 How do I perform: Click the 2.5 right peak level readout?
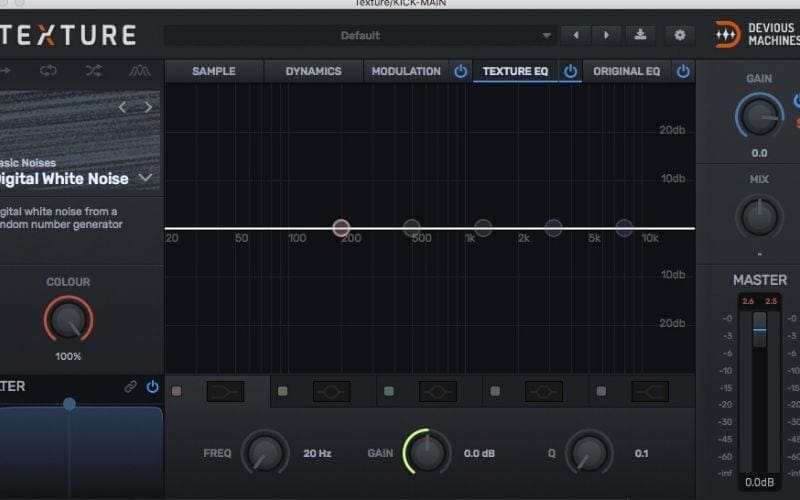pos(771,301)
